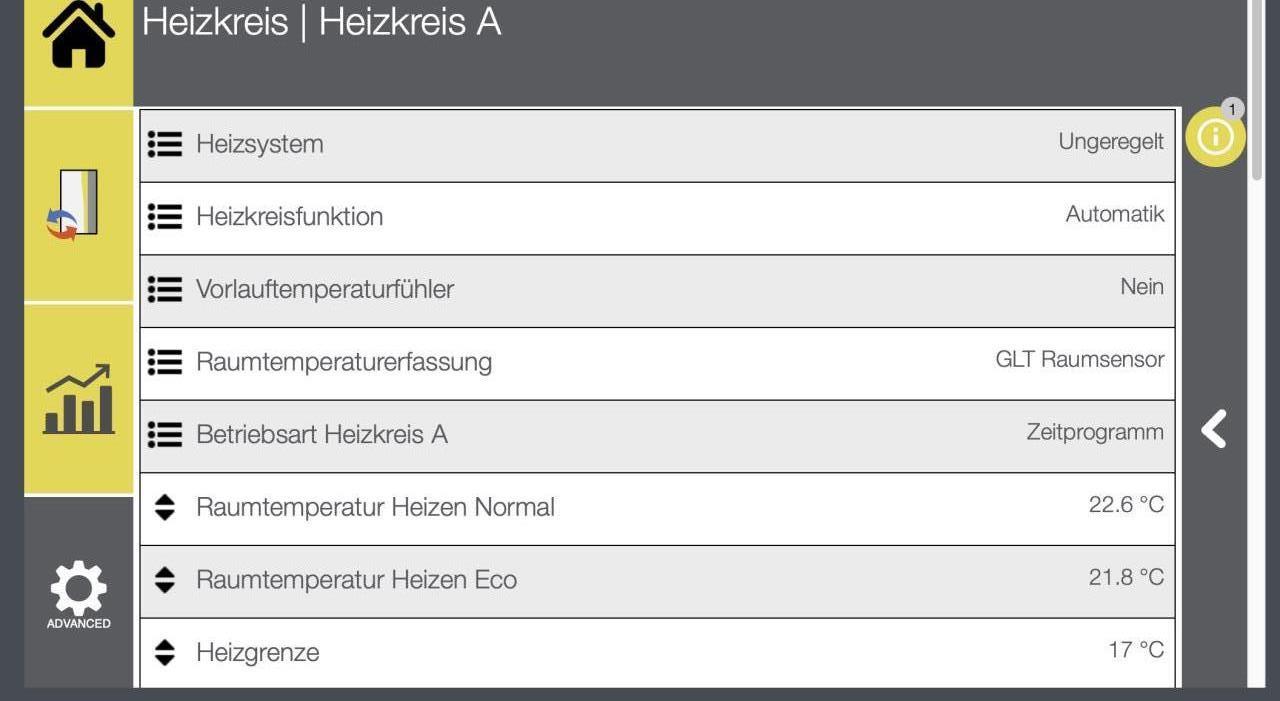Open the Advanced settings gear
This screenshot has height=701, width=1280.
pos(78,594)
